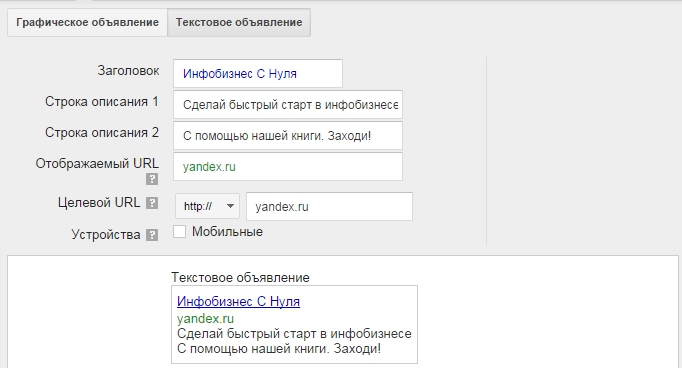
Task: Open the http:// protocol dropdown
Action: (207, 206)
